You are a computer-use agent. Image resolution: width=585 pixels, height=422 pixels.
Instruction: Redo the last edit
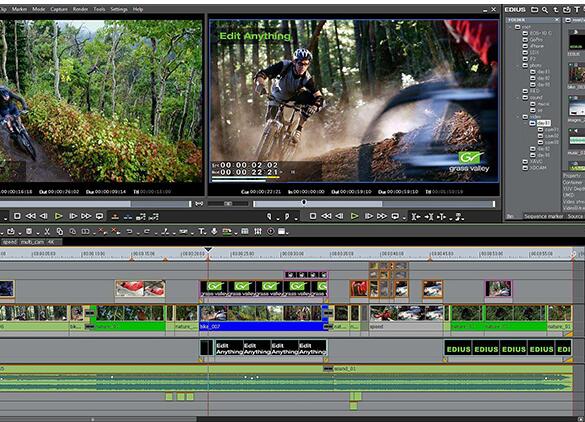point(147,232)
